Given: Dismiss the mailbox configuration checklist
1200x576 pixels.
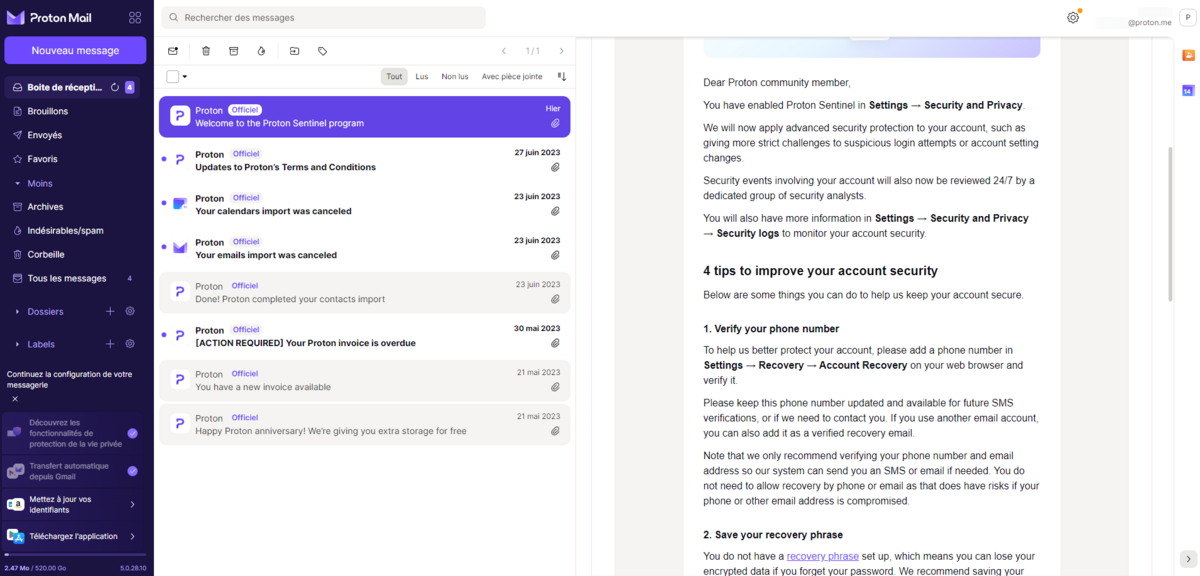Looking at the screenshot, I should coord(15,399).
